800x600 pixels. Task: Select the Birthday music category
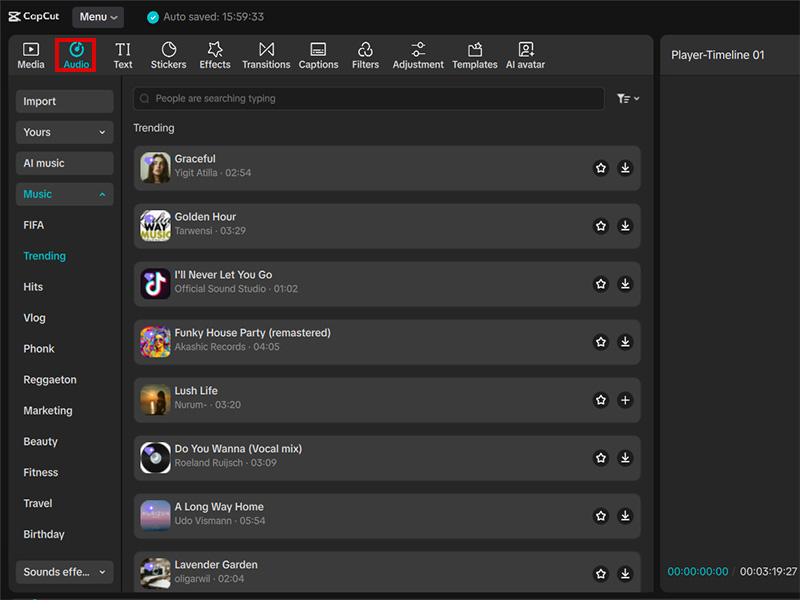click(44, 535)
